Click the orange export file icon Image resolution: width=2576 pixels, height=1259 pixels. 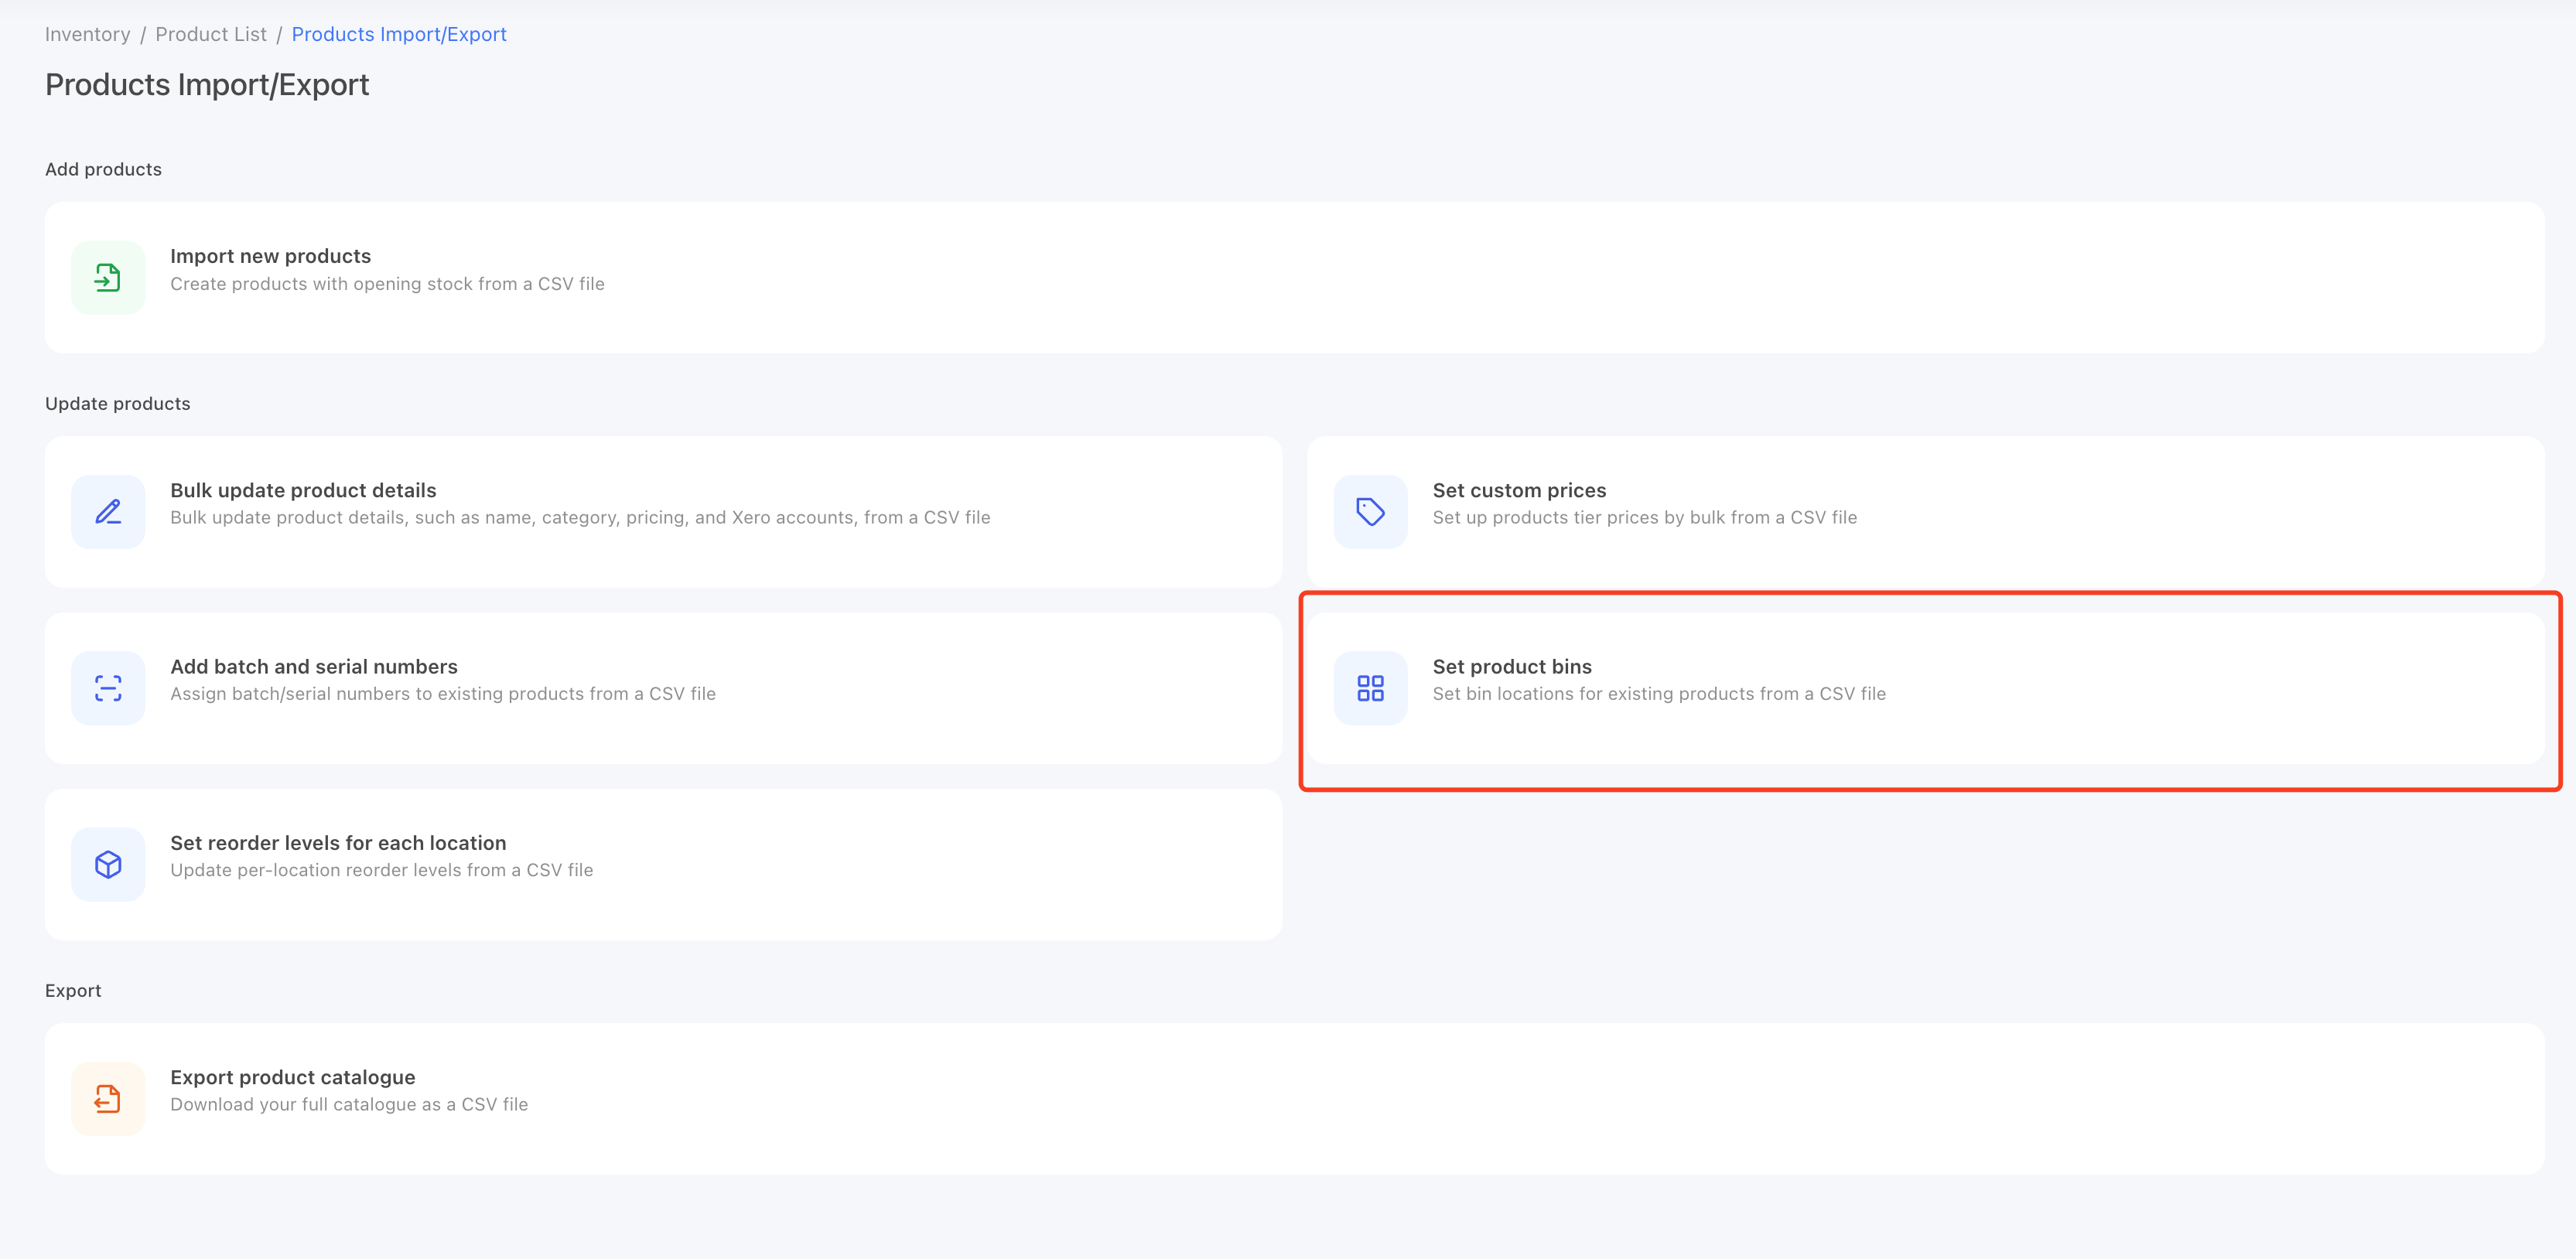pos(108,1099)
